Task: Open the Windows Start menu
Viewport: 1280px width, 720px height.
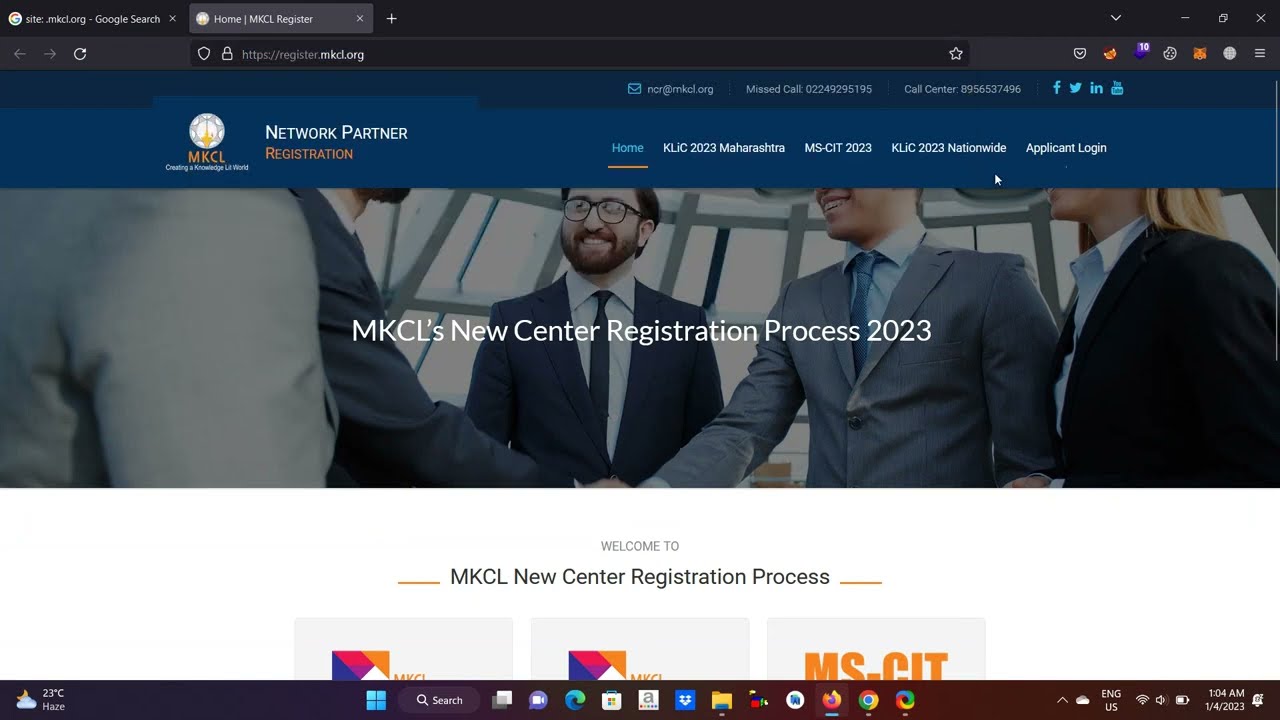Action: [x=376, y=700]
